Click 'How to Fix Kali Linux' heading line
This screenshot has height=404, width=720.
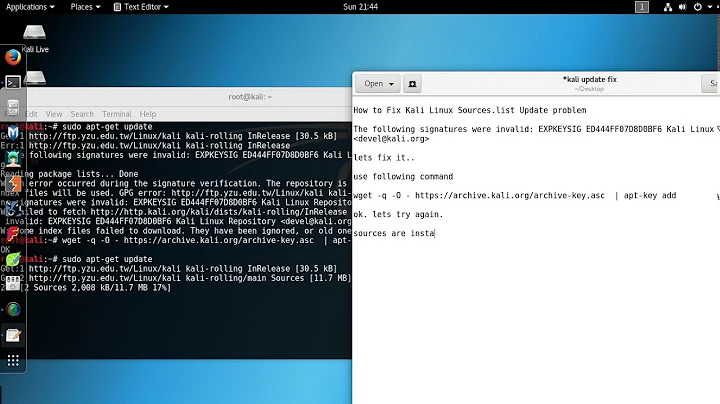470,110
